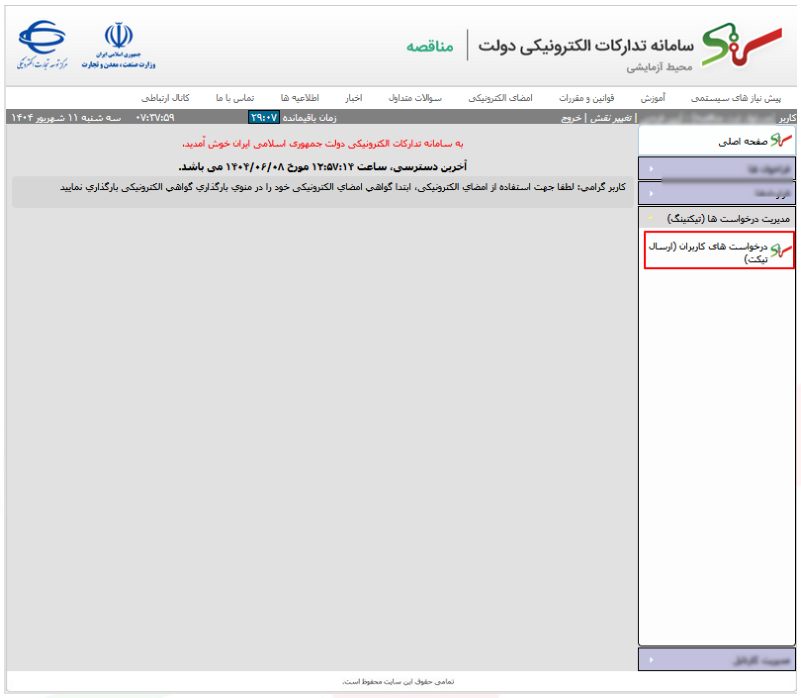Click the Setad logo in the header
Viewport: 801px width, 698px height.
click(742, 44)
